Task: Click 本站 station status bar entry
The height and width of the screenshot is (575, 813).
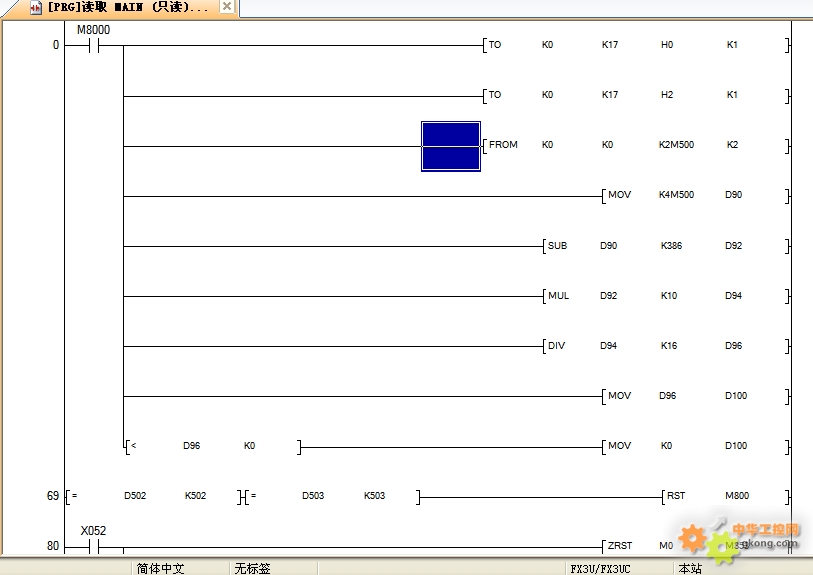Action: point(690,569)
